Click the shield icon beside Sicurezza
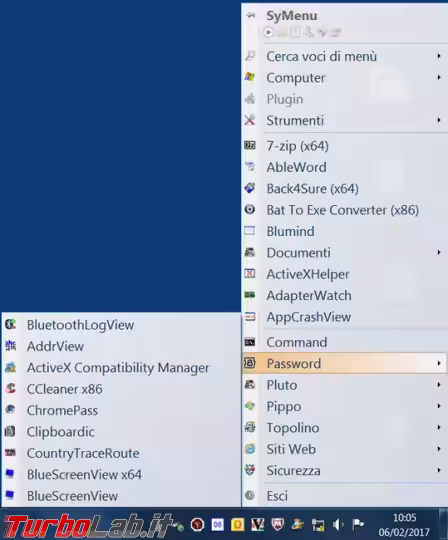 (250, 470)
